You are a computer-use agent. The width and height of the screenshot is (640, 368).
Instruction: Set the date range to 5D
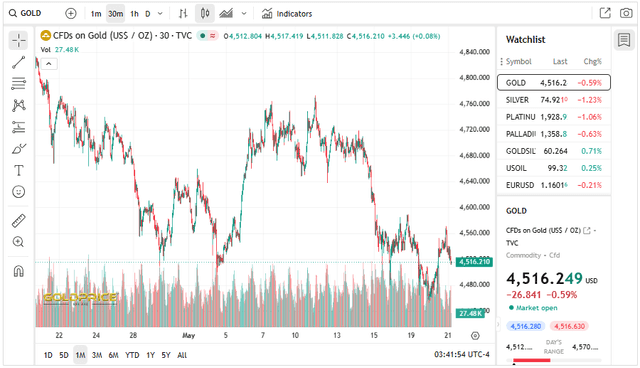[x=64, y=355]
